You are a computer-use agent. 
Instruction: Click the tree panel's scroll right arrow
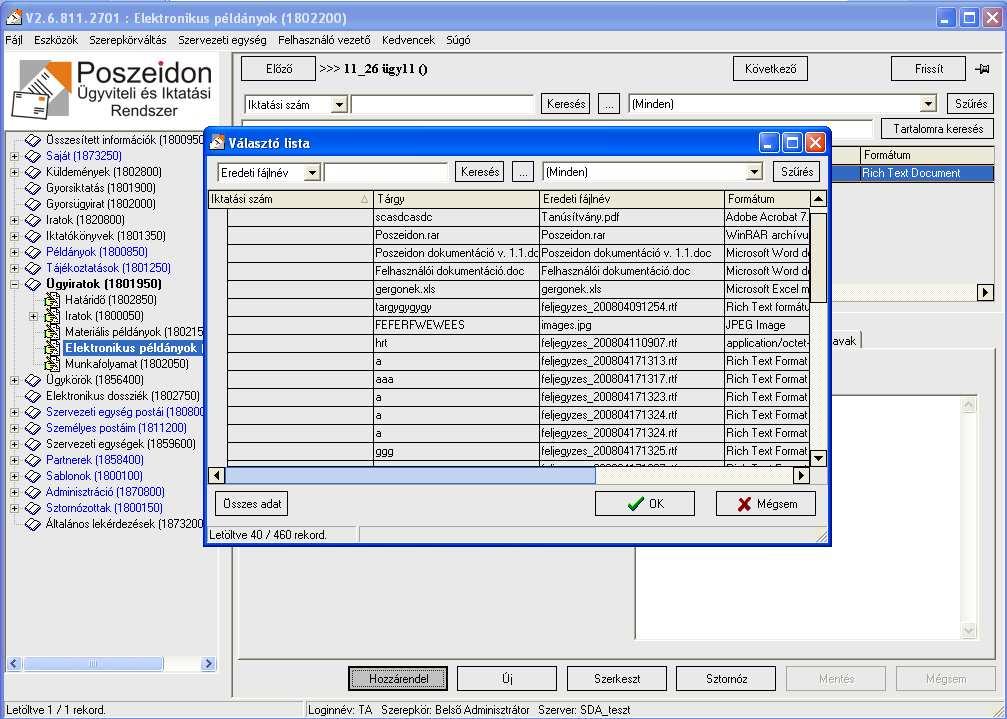(208, 664)
